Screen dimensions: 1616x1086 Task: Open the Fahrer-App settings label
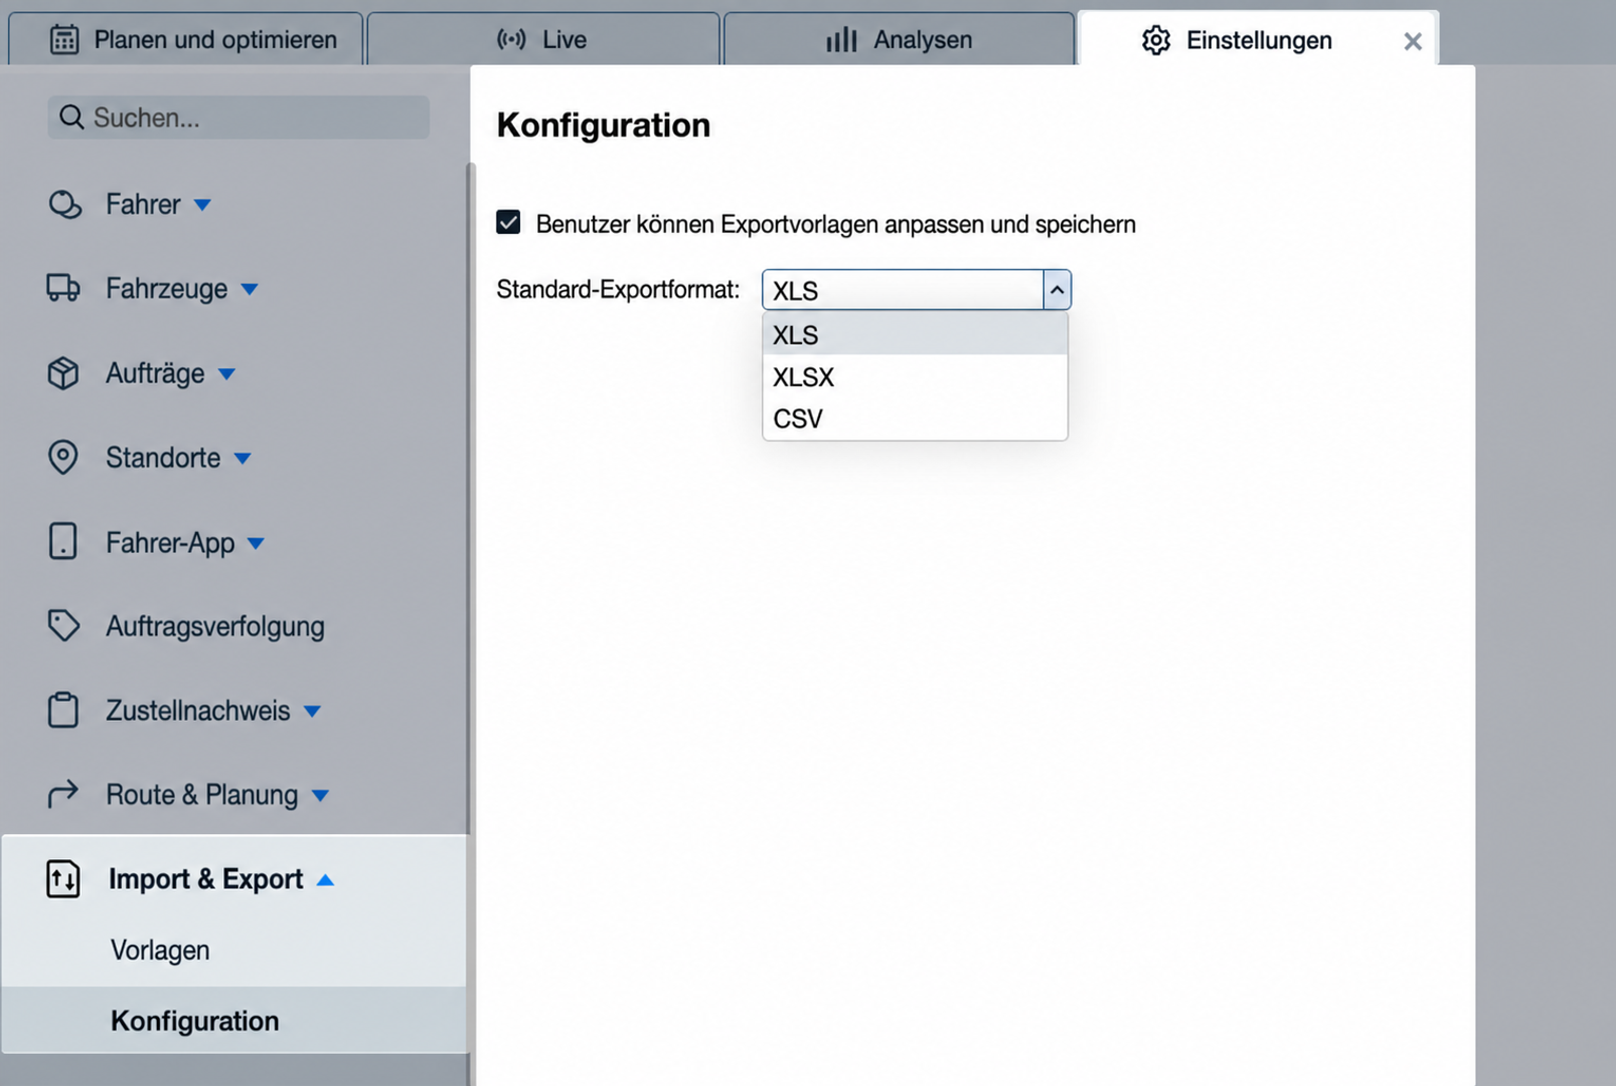tap(170, 542)
